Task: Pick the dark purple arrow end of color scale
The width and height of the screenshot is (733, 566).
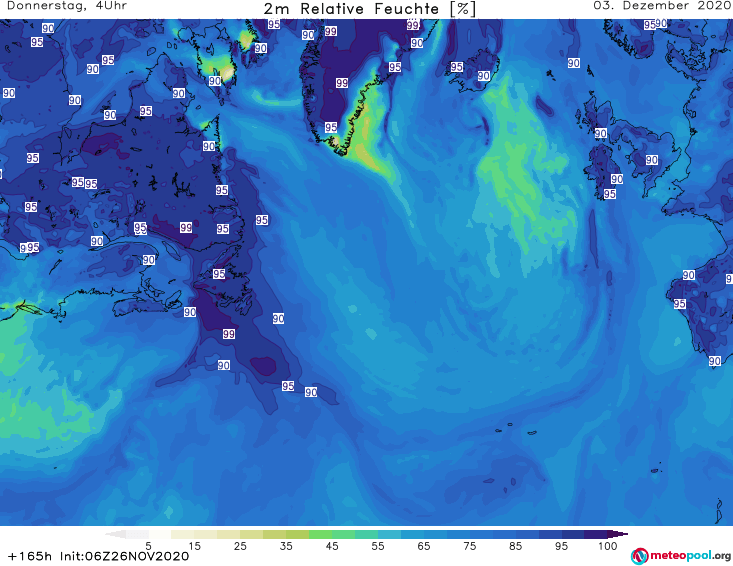Action: tap(618, 534)
